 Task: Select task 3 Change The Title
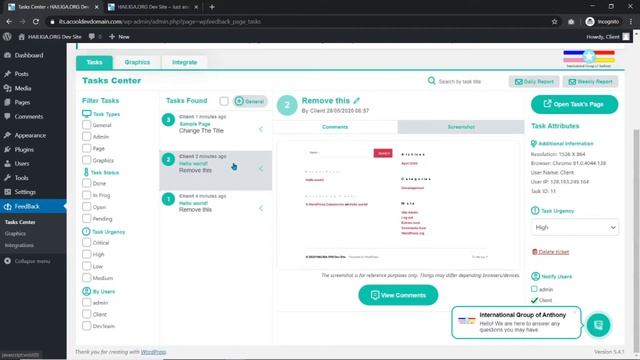pos(216,131)
